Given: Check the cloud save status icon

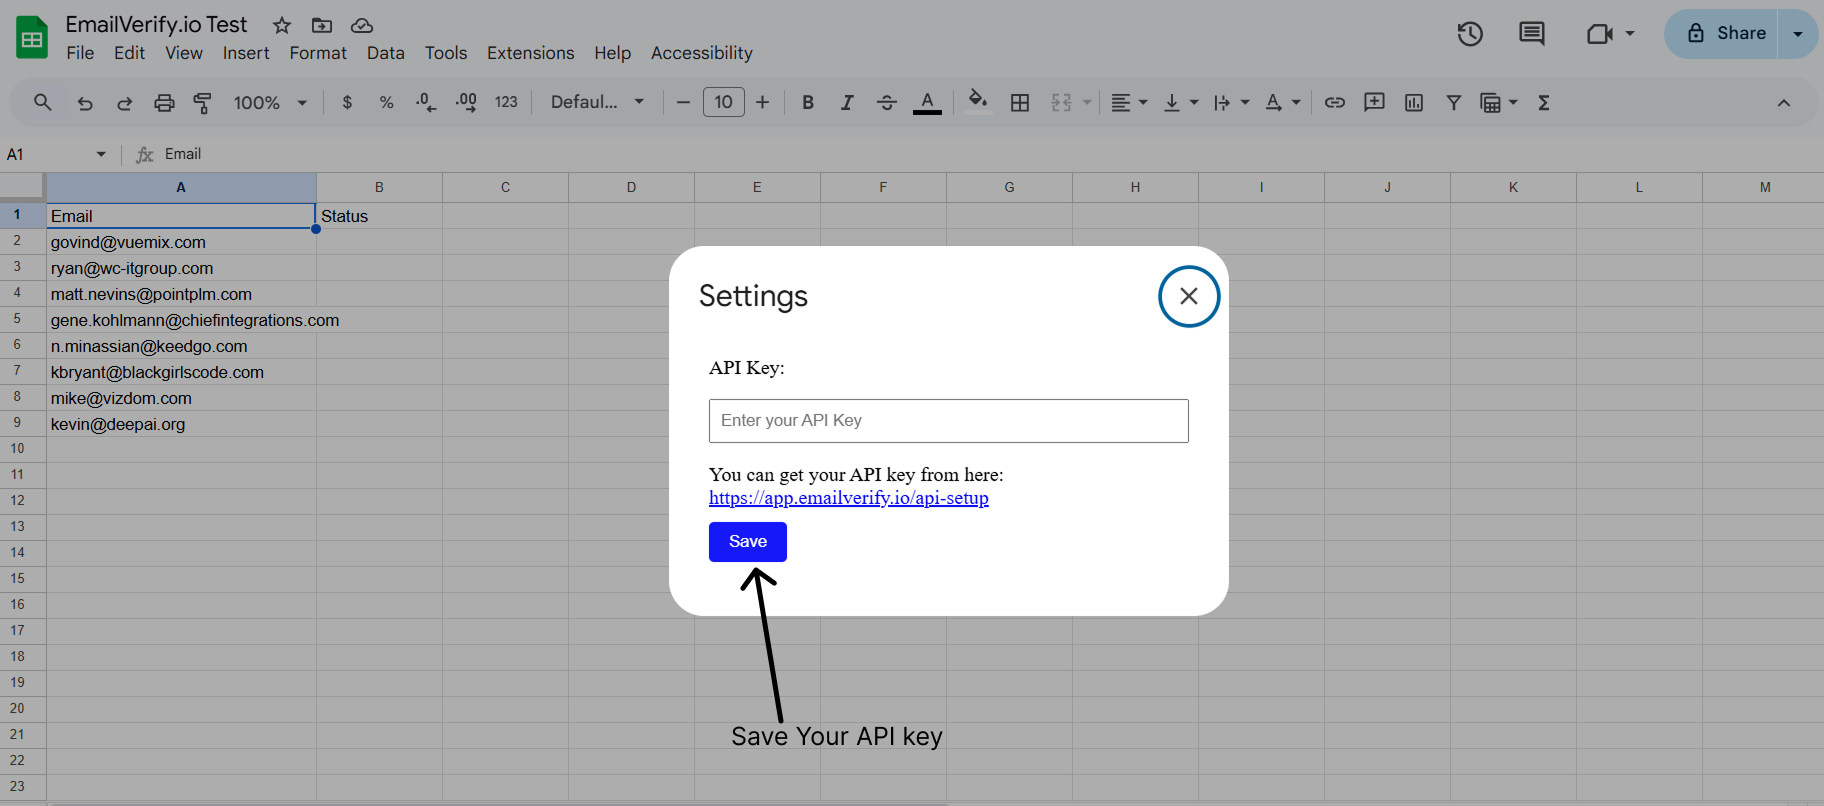Looking at the screenshot, I should (362, 25).
